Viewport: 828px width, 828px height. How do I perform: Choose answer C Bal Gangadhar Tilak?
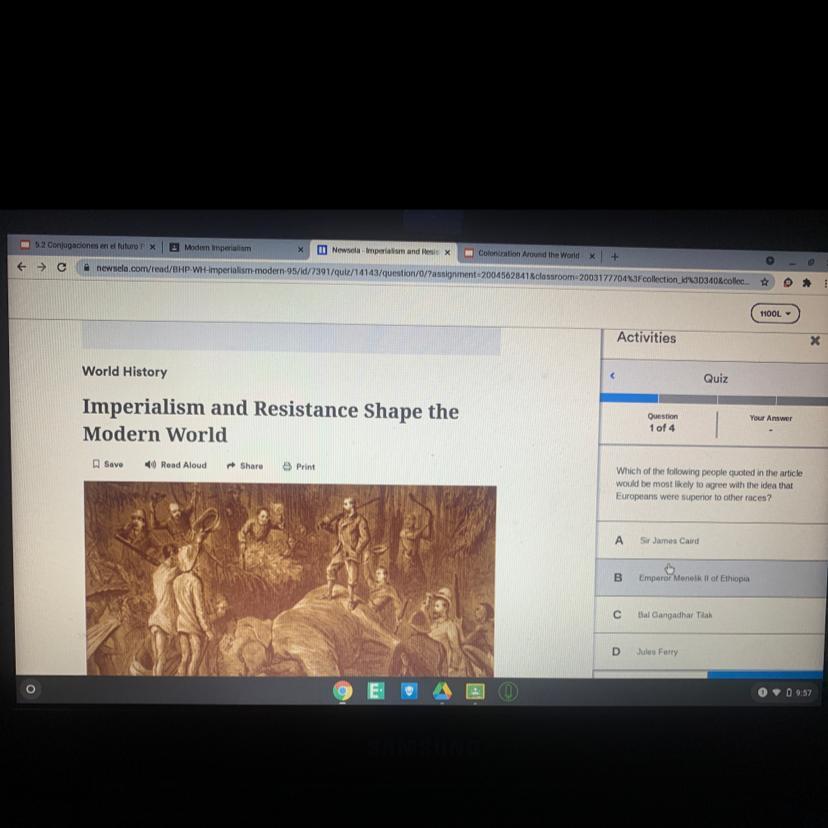pos(710,615)
